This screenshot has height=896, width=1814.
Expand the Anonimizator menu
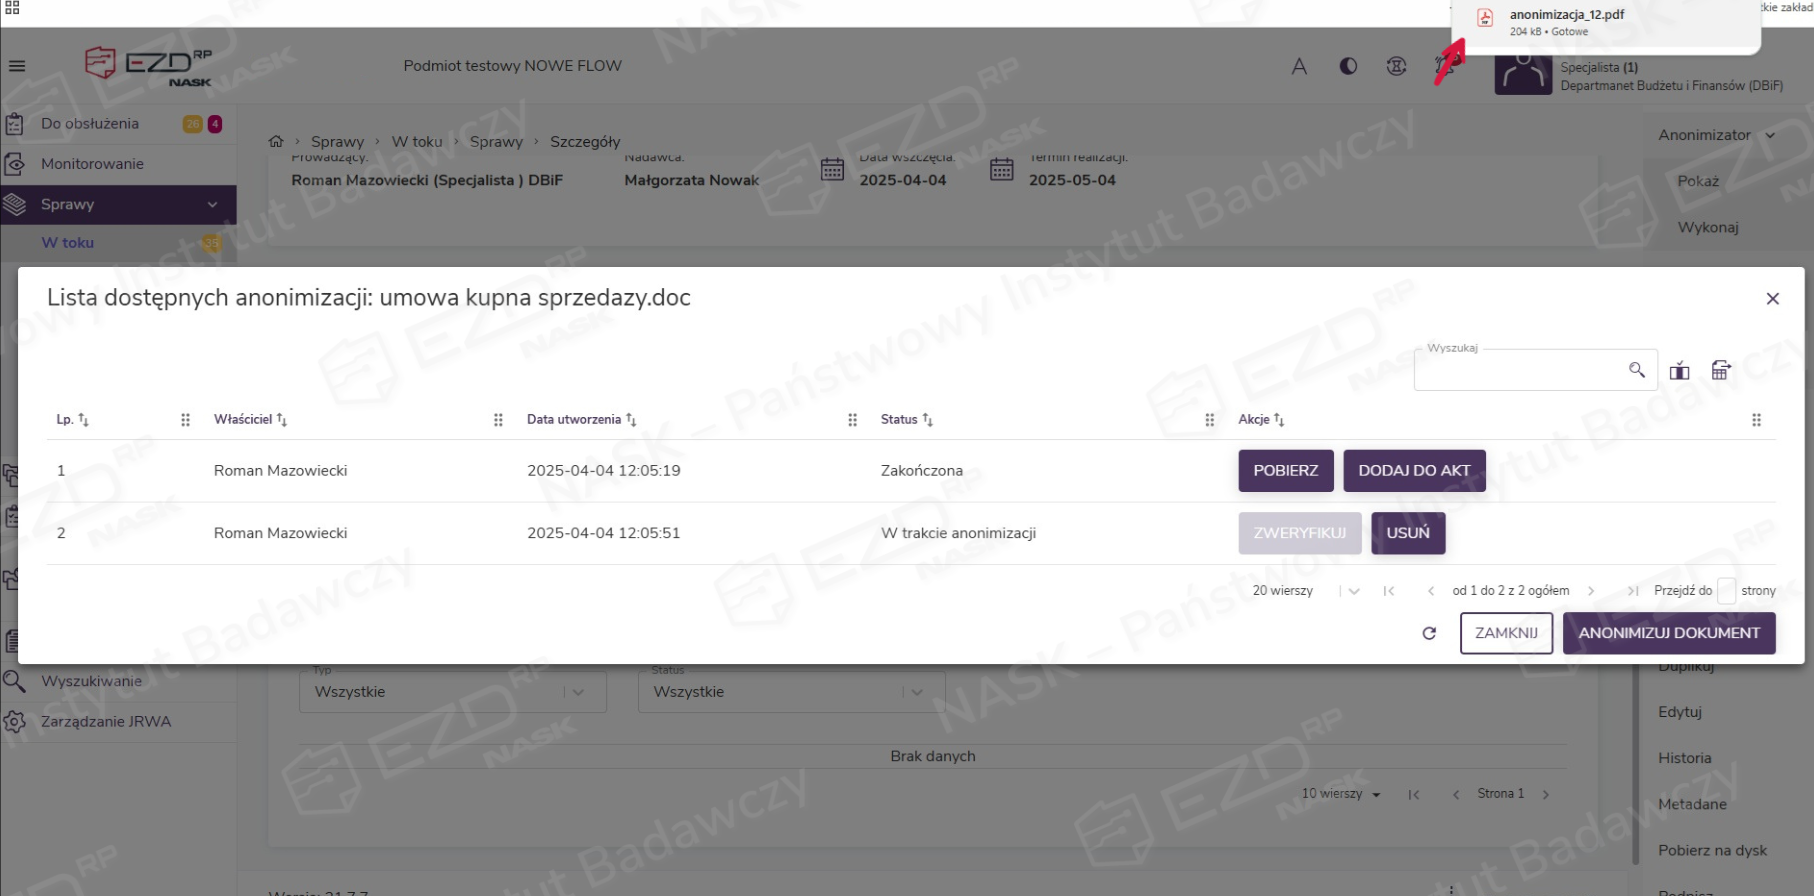[1716, 135]
